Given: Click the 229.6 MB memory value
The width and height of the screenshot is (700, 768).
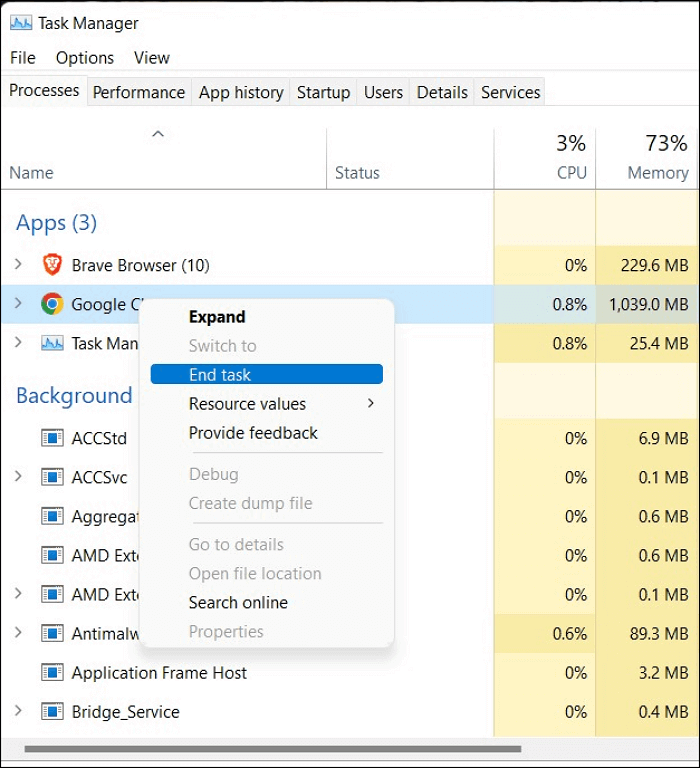Looking at the screenshot, I should coord(654,265).
